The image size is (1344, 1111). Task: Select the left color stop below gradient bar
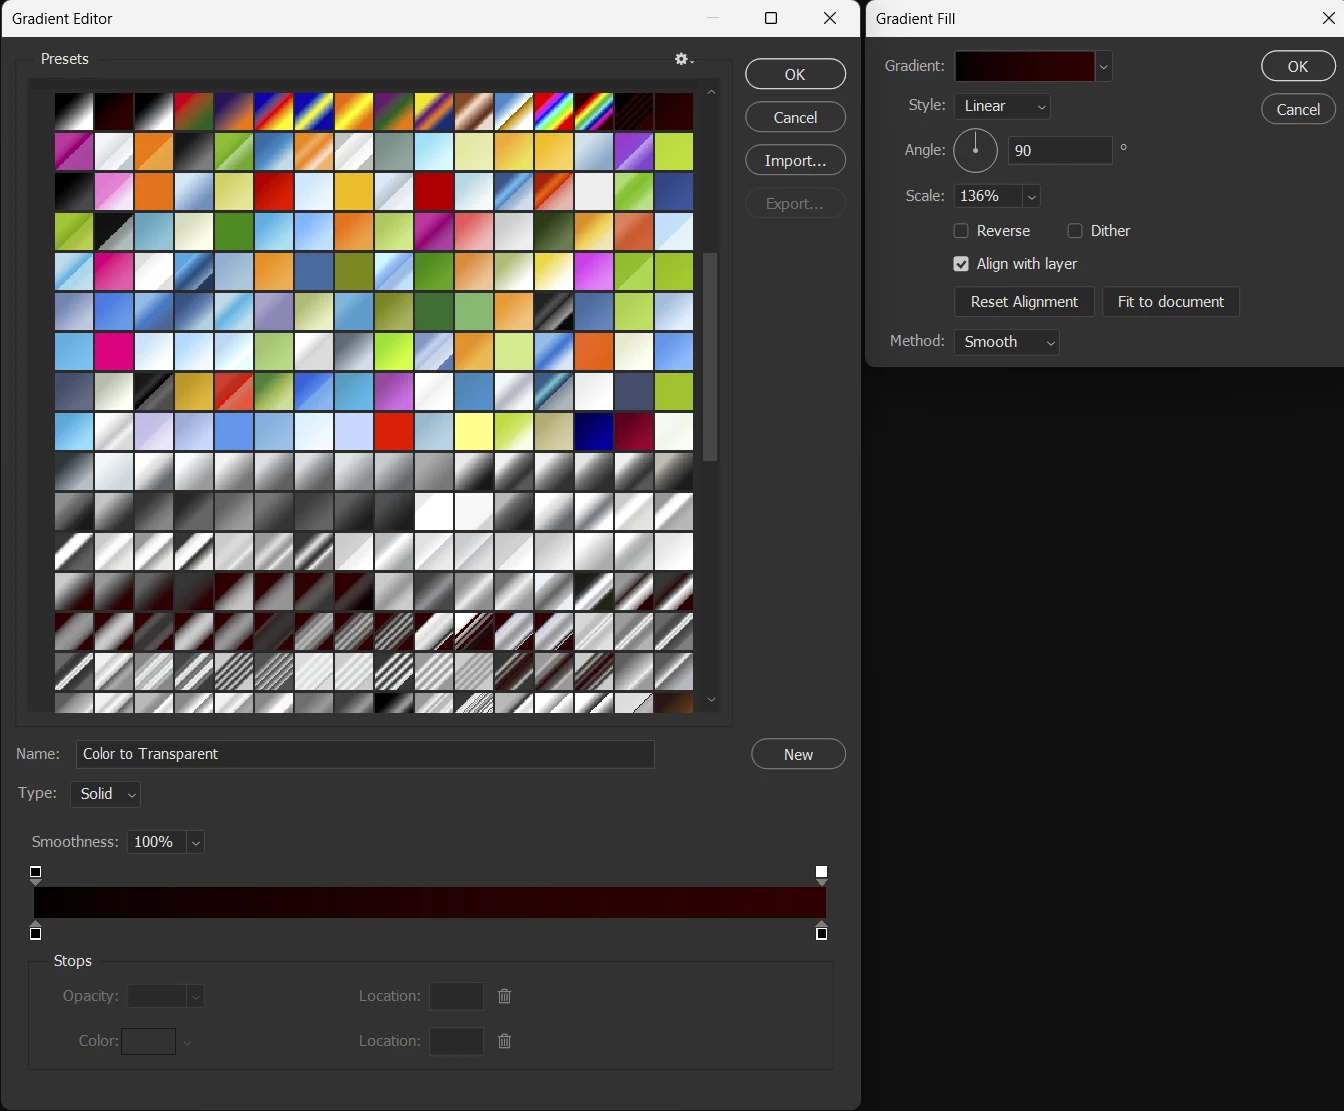(x=36, y=931)
